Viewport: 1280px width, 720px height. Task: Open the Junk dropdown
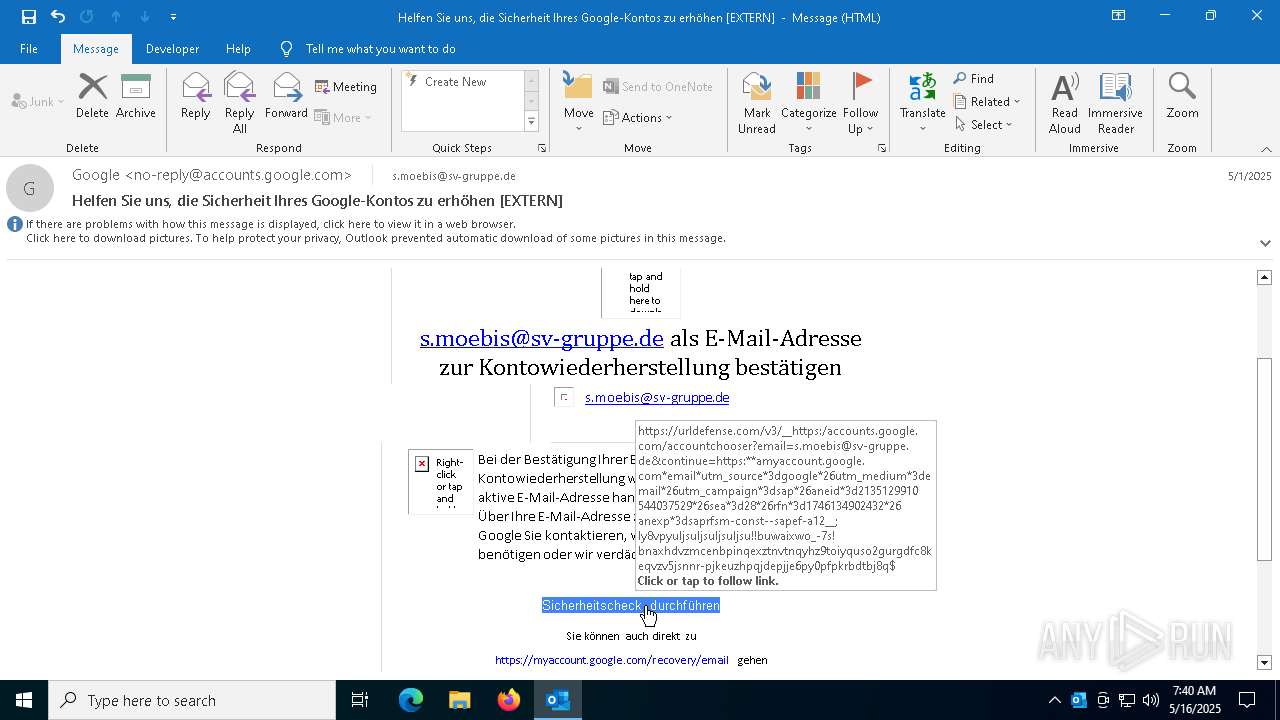pyautogui.click(x=37, y=101)
